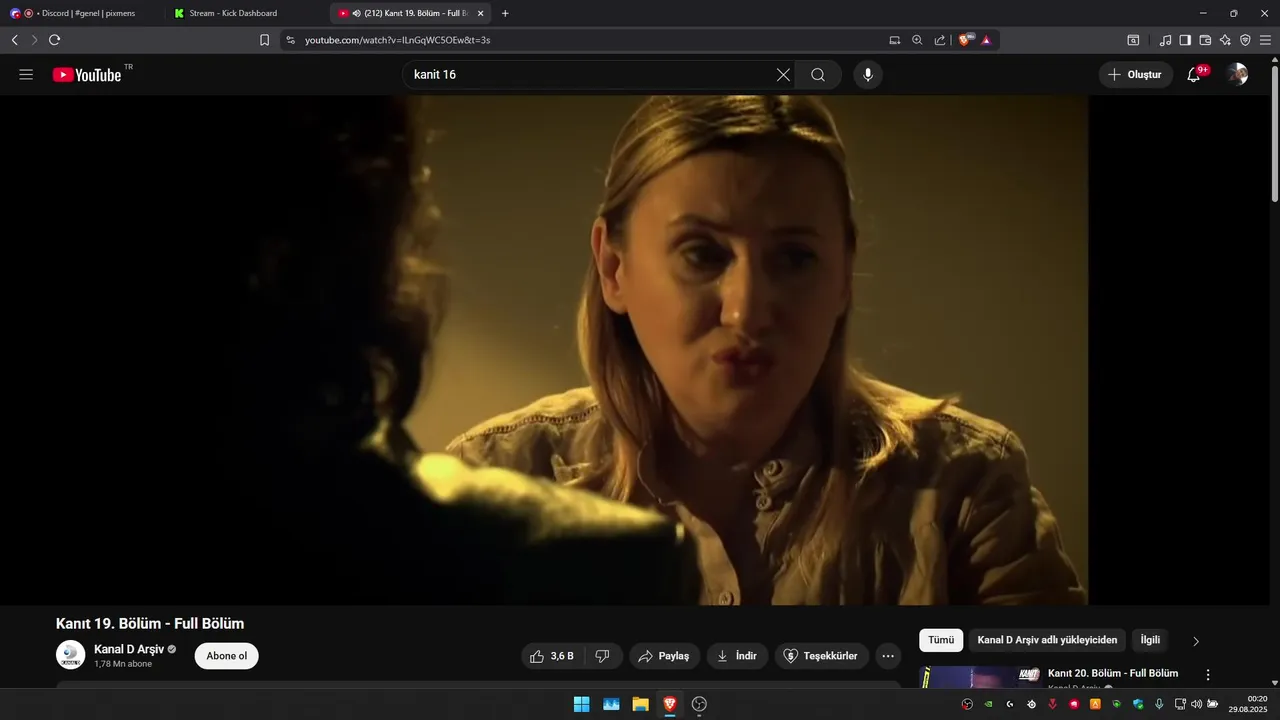1280x720 pixels.
Task: Subscribe with Abone ol button
Action: coord(226,656)
